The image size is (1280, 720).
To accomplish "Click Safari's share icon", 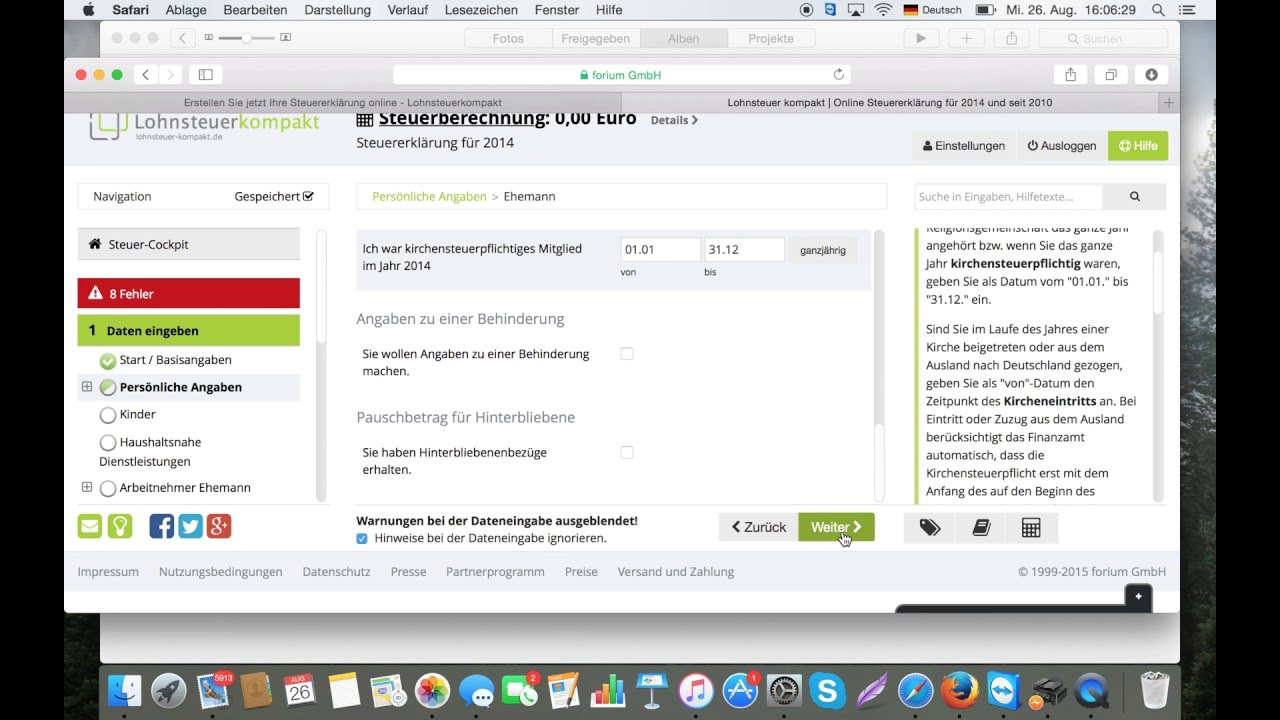I will pyautogui.click(x=1071, y=75).
